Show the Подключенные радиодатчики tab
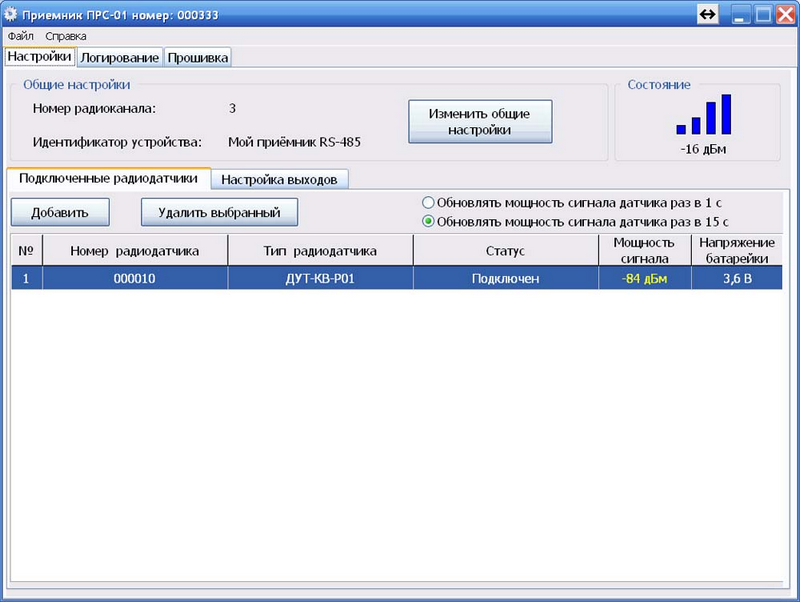800x602 pixels. click(x=108, y=178)
